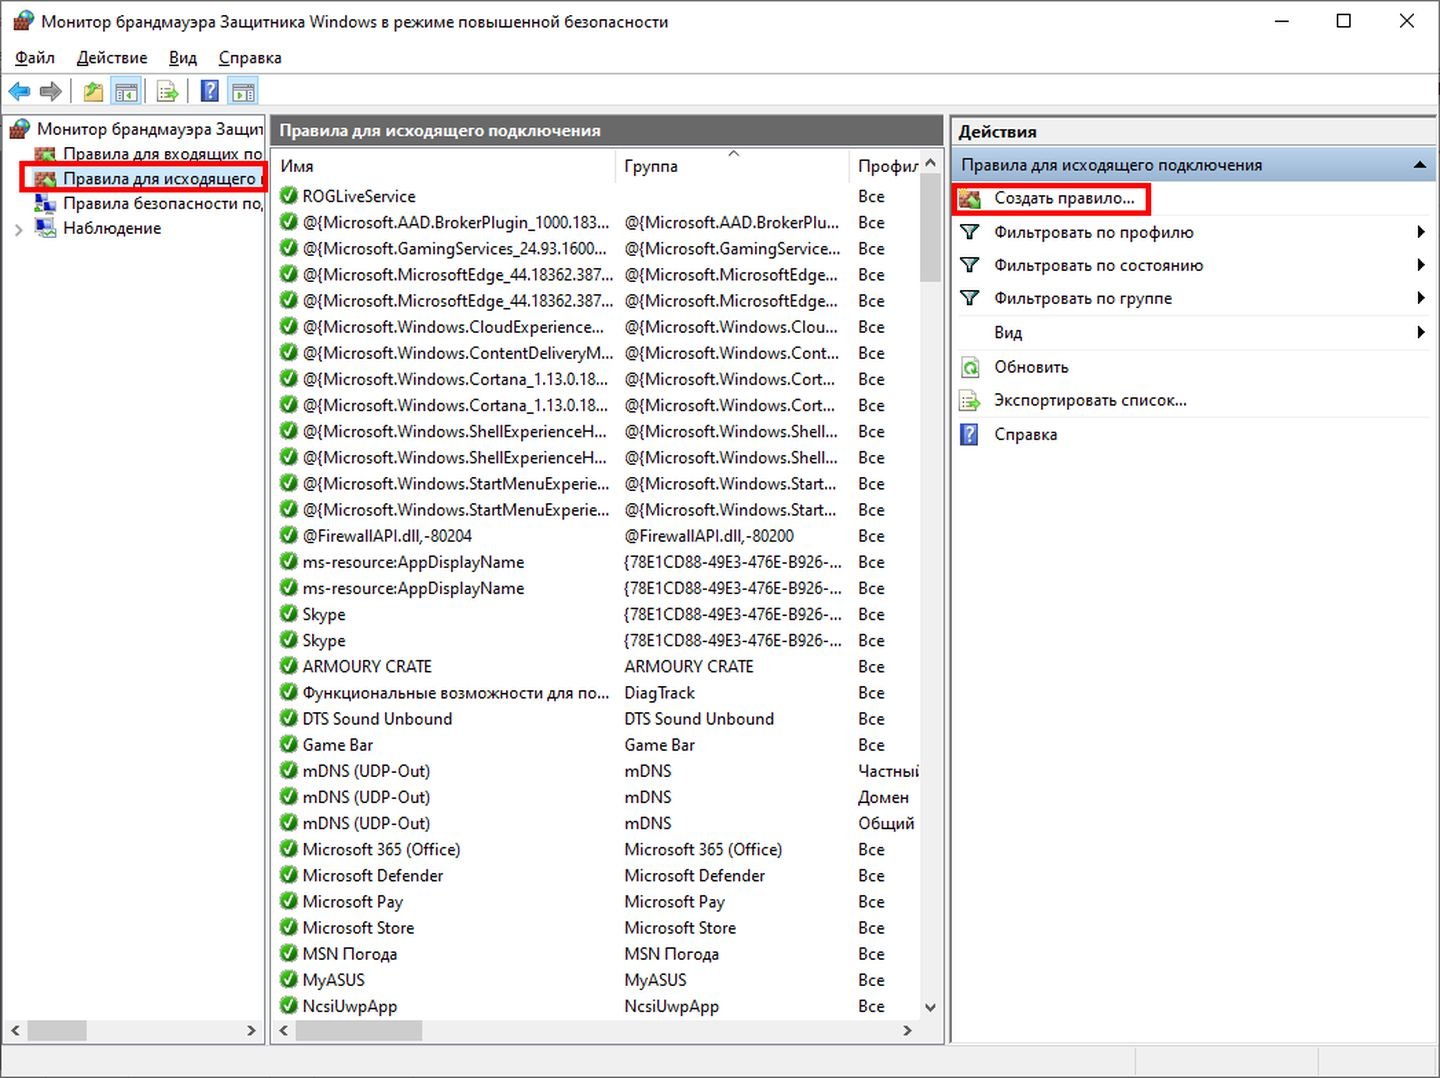The width and height of the screenshot is (1440, 1078).
Task: Click the green check icon of ARMOURY CRATE
Action: click(x=289, y=666)
